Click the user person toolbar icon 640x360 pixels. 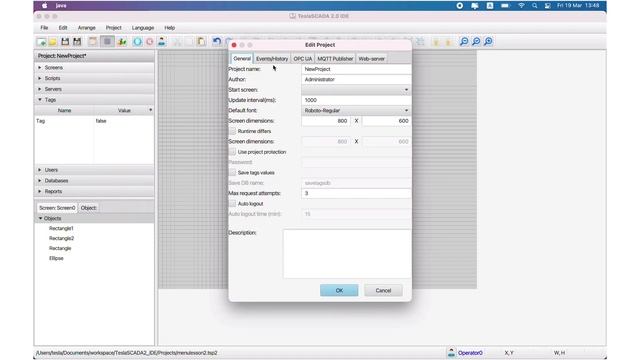[162, 42]
